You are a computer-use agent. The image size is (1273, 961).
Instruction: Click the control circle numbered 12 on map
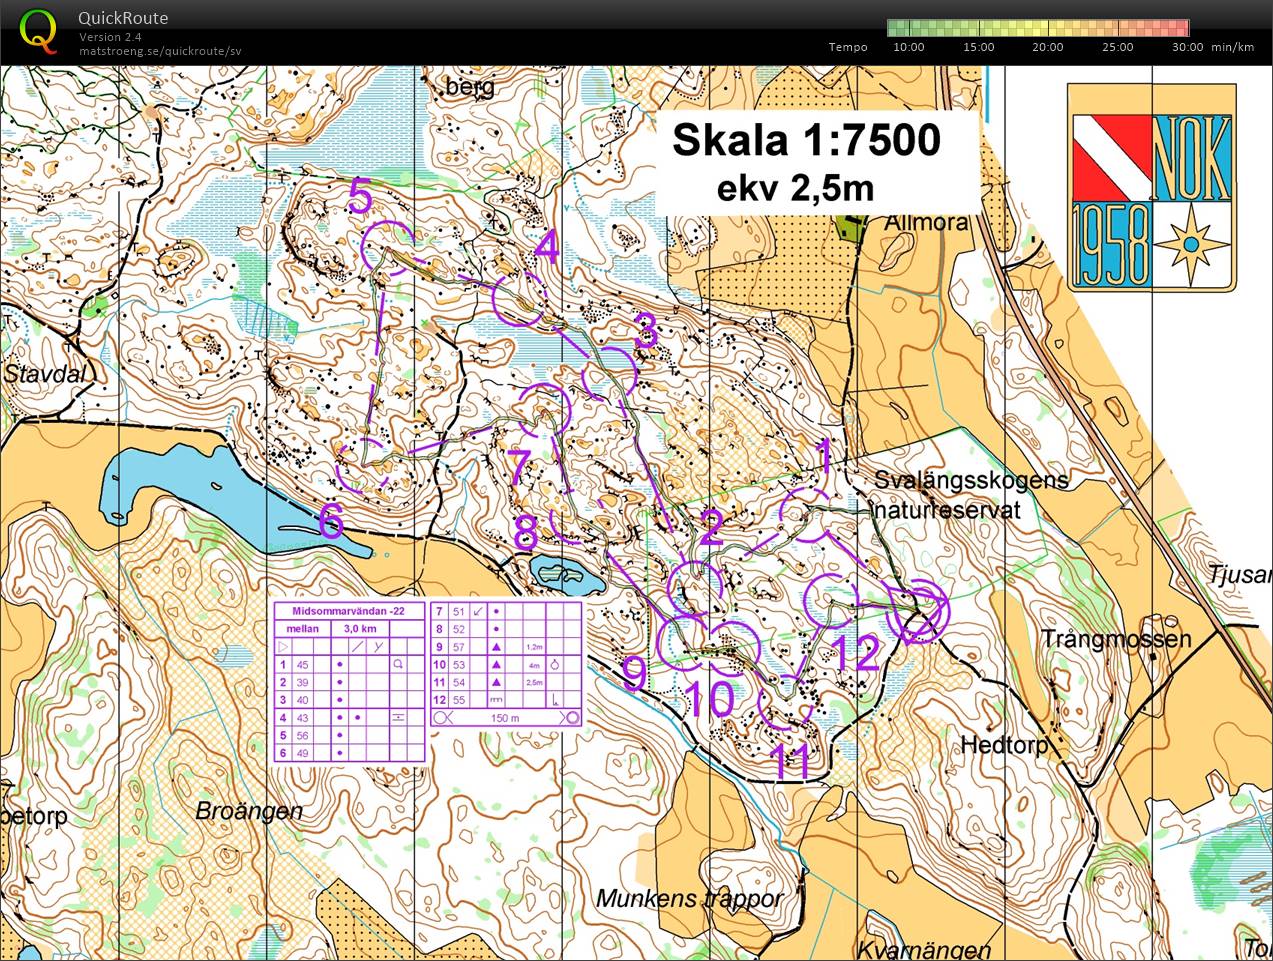click(x=832, y=603)
